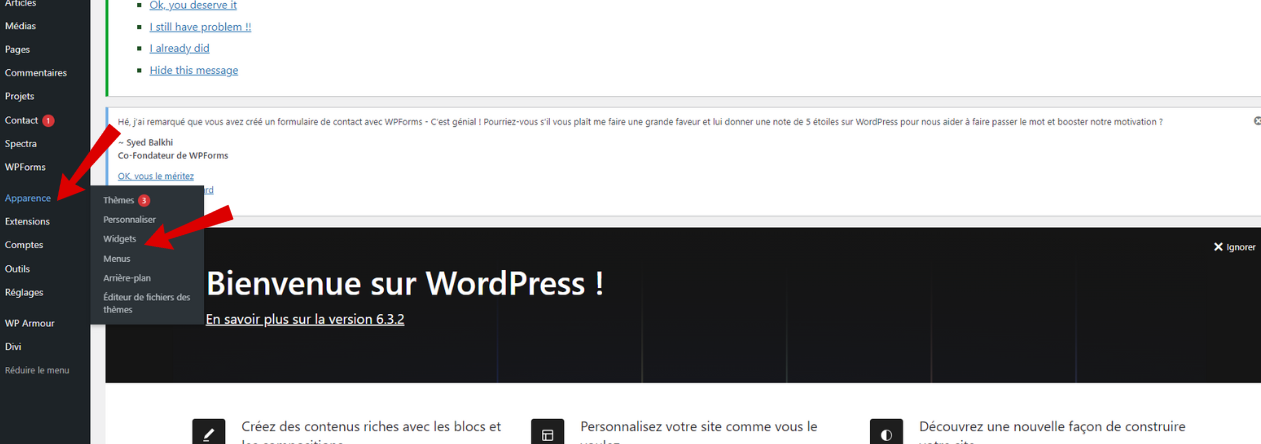1261x444 pixels.
Task: Open Menus under Apparence
Action: pos(117,259)
